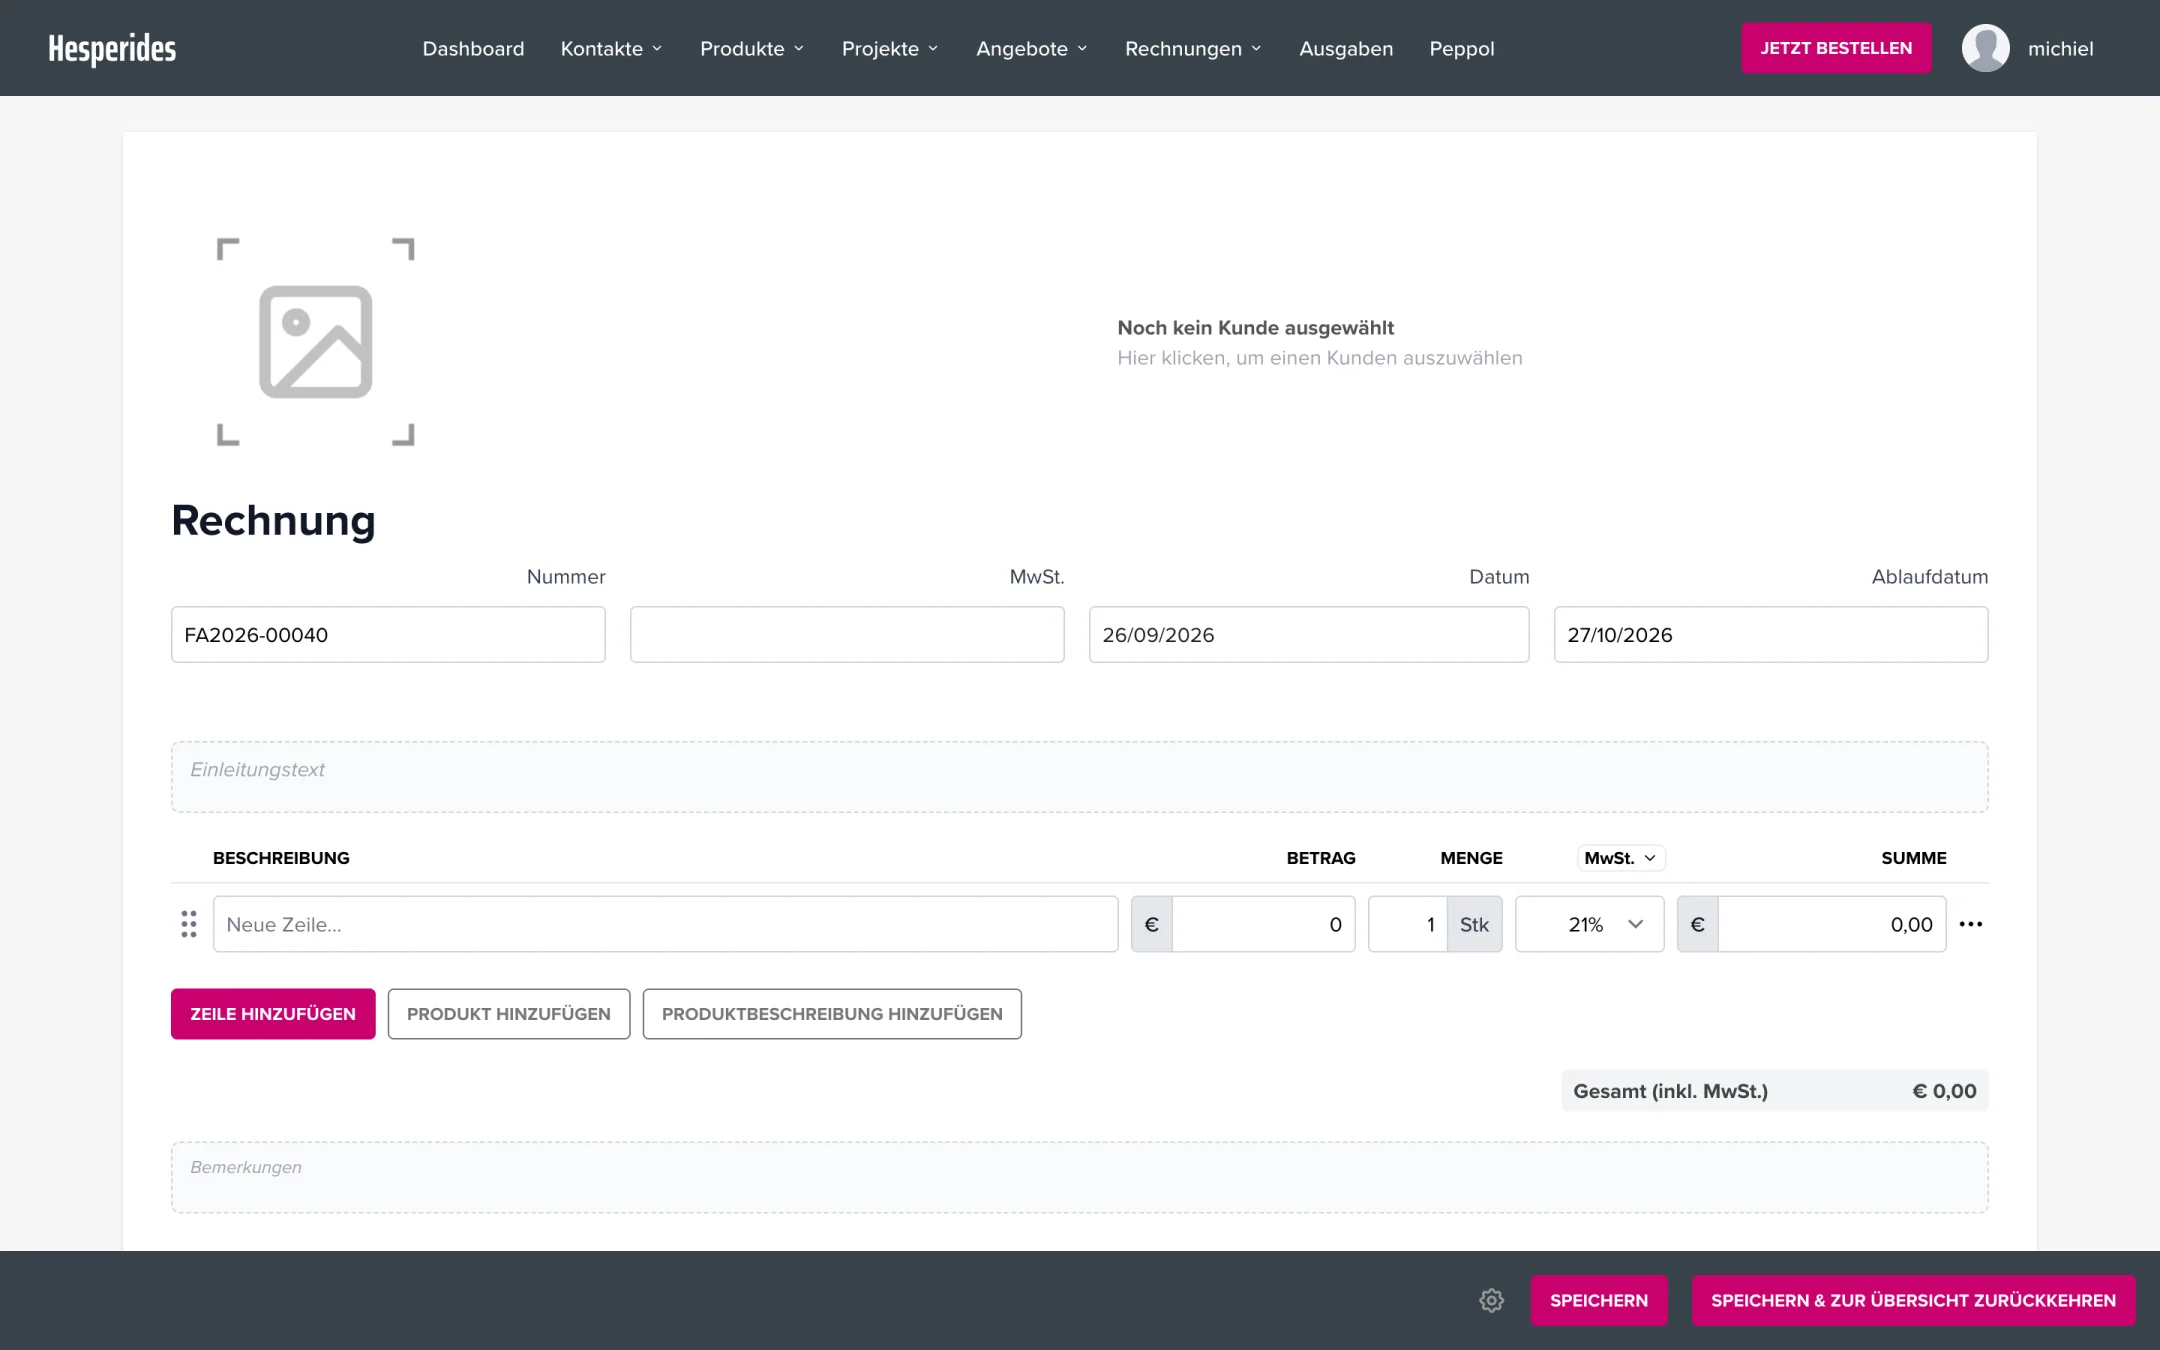Open the three-dot line options menu
This screenshot has width=2160, height=1350.
click(x=1971, y=924)
